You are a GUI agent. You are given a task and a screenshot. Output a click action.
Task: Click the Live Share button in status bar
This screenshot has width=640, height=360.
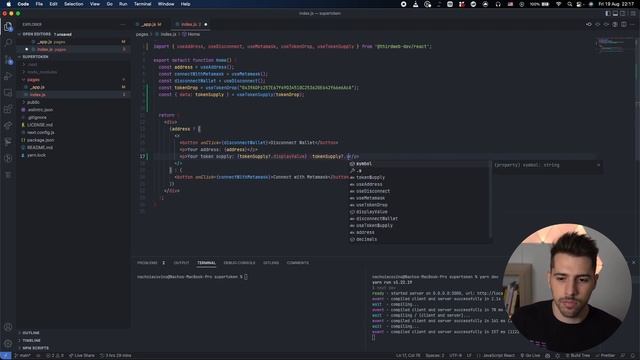tap(82, 356)
